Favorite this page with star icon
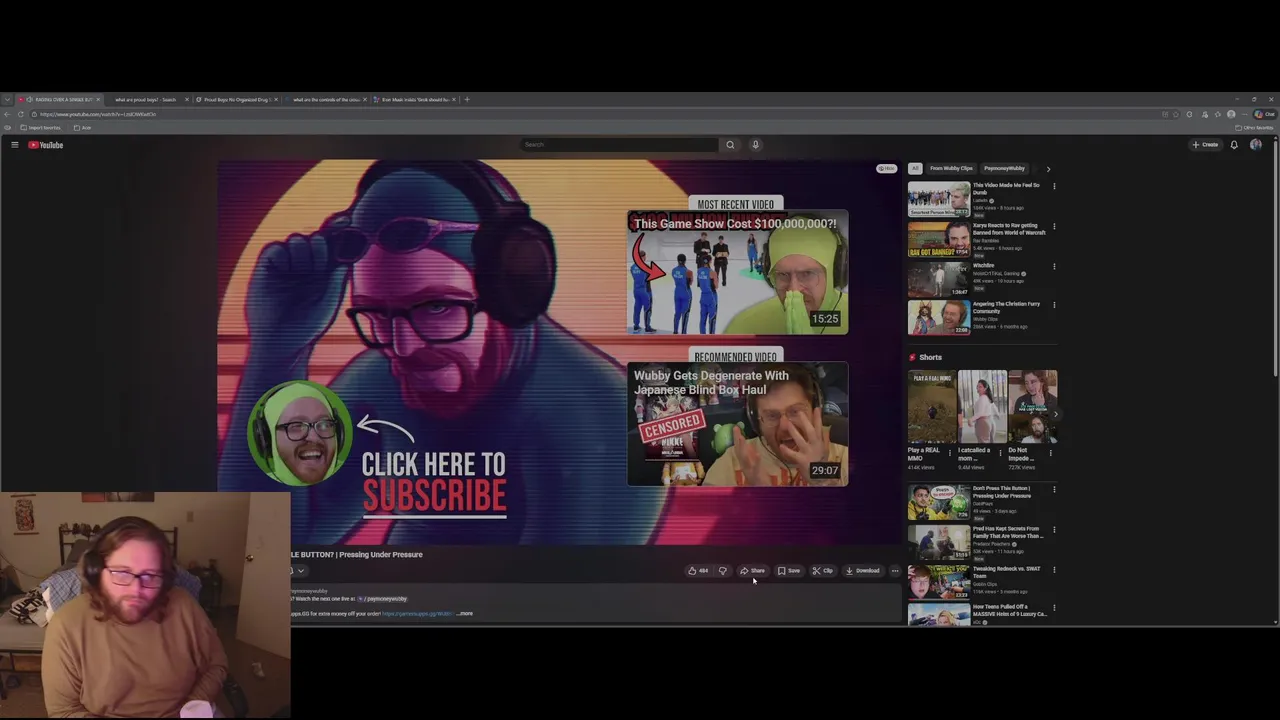 point(1176,114)
